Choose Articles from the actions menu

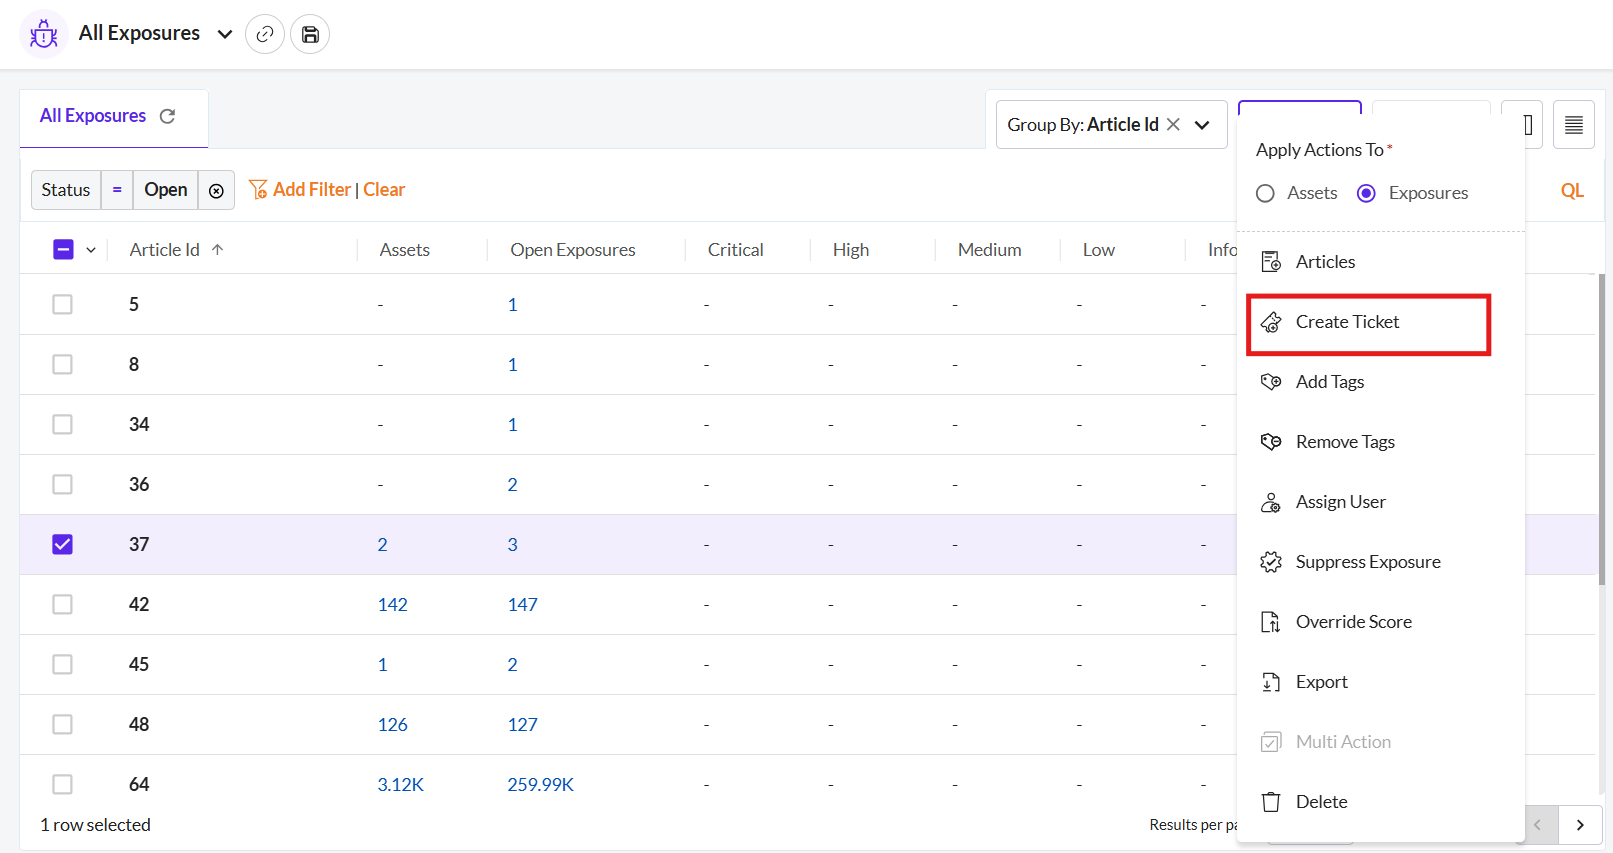[1325, 262]
